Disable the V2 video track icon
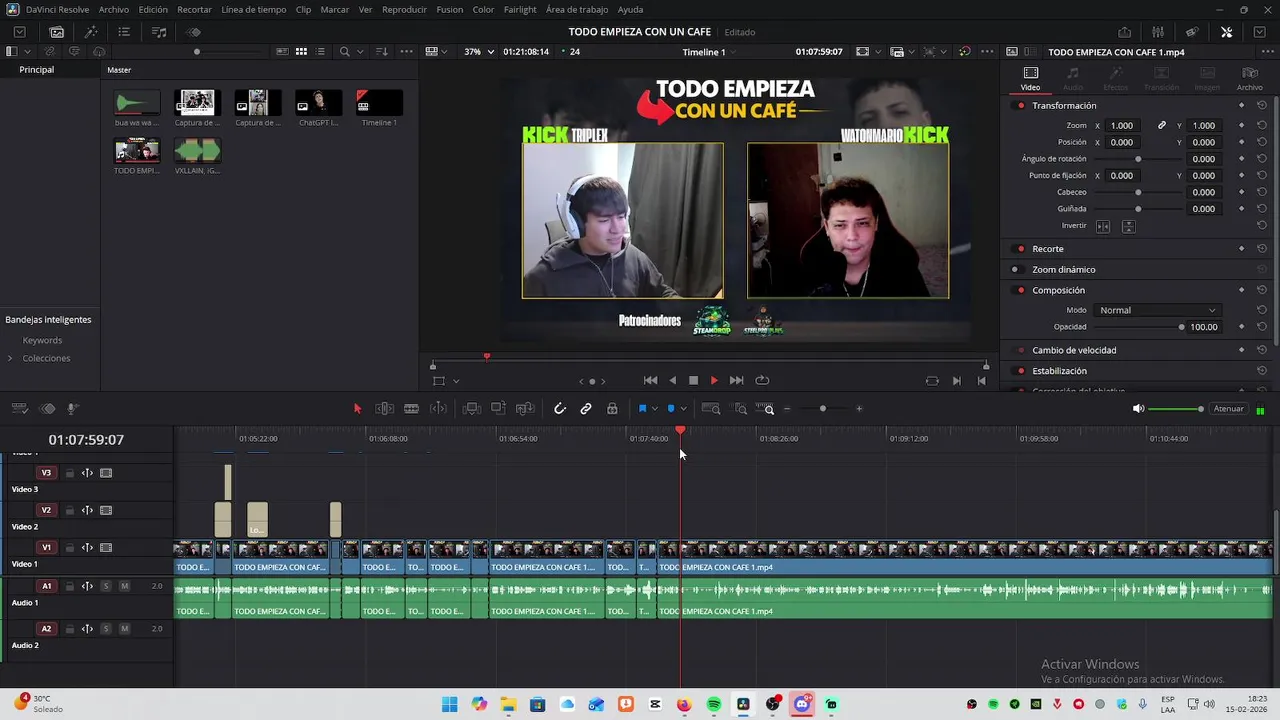The image size is (1280, 720). (x=106, y=510)
